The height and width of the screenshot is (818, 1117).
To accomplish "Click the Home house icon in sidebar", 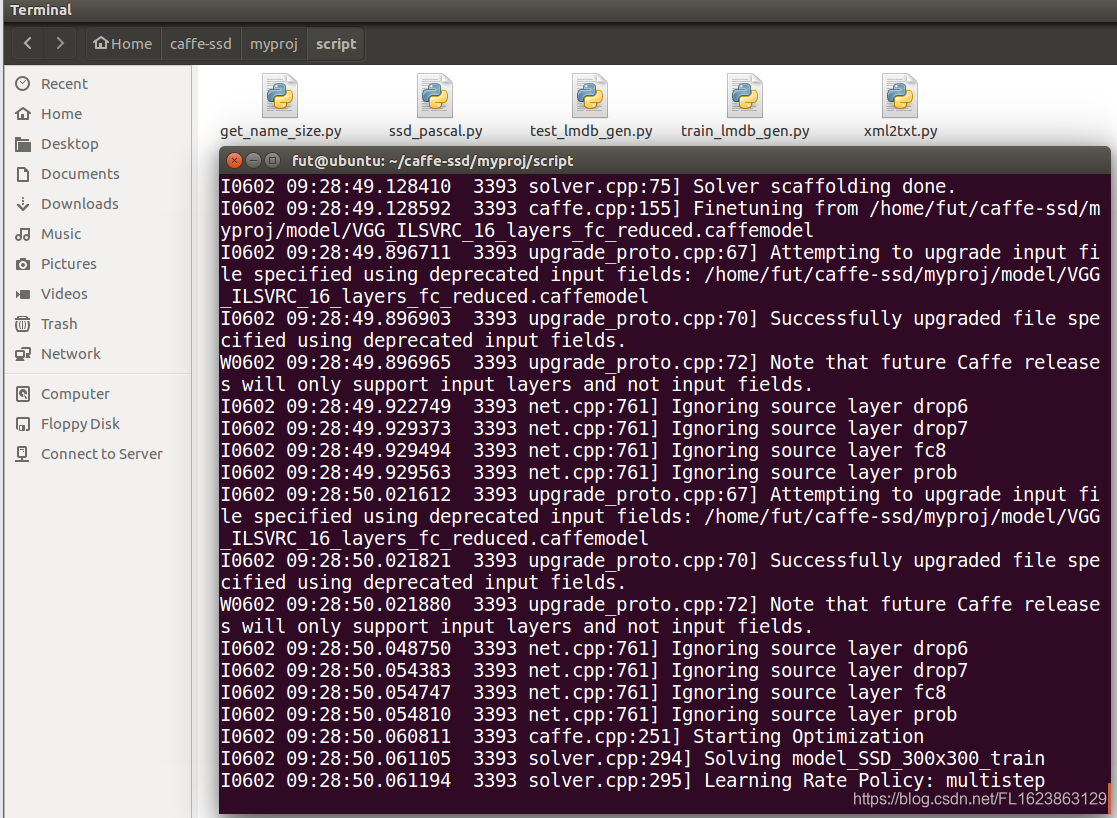I will [x=23, y=114].
